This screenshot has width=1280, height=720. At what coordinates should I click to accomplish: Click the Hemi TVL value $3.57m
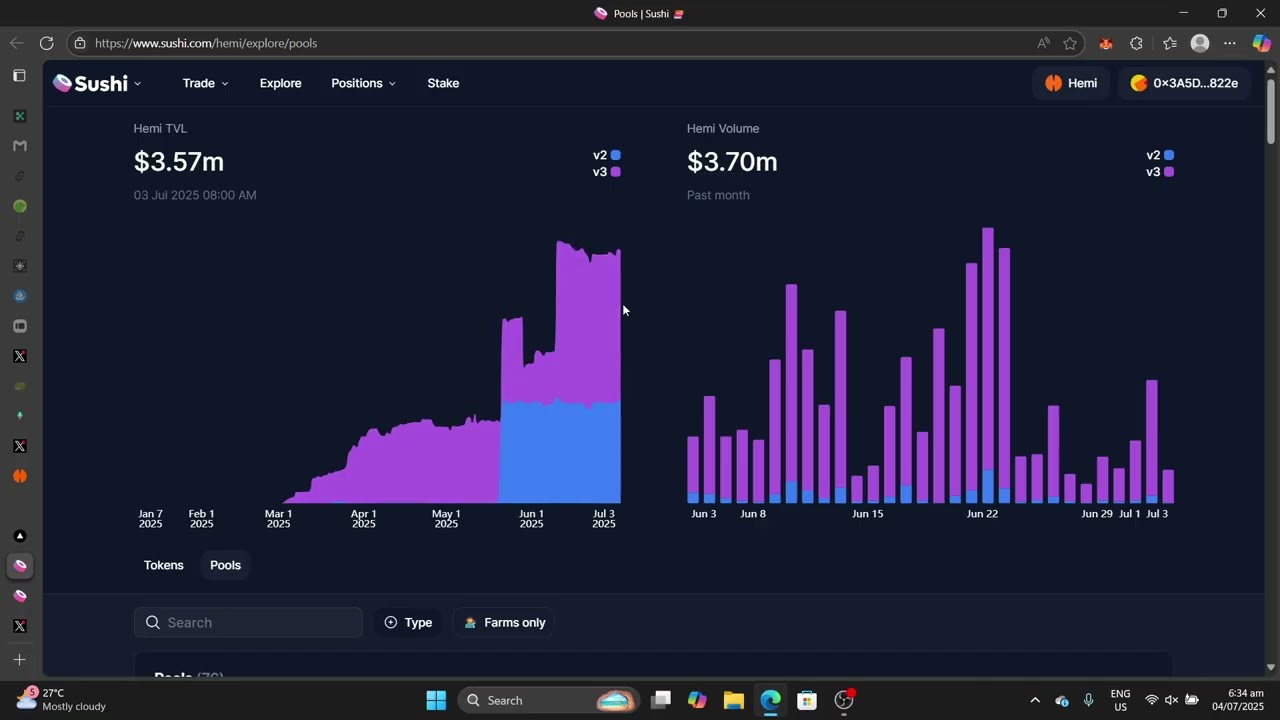(x=179, y=162)
